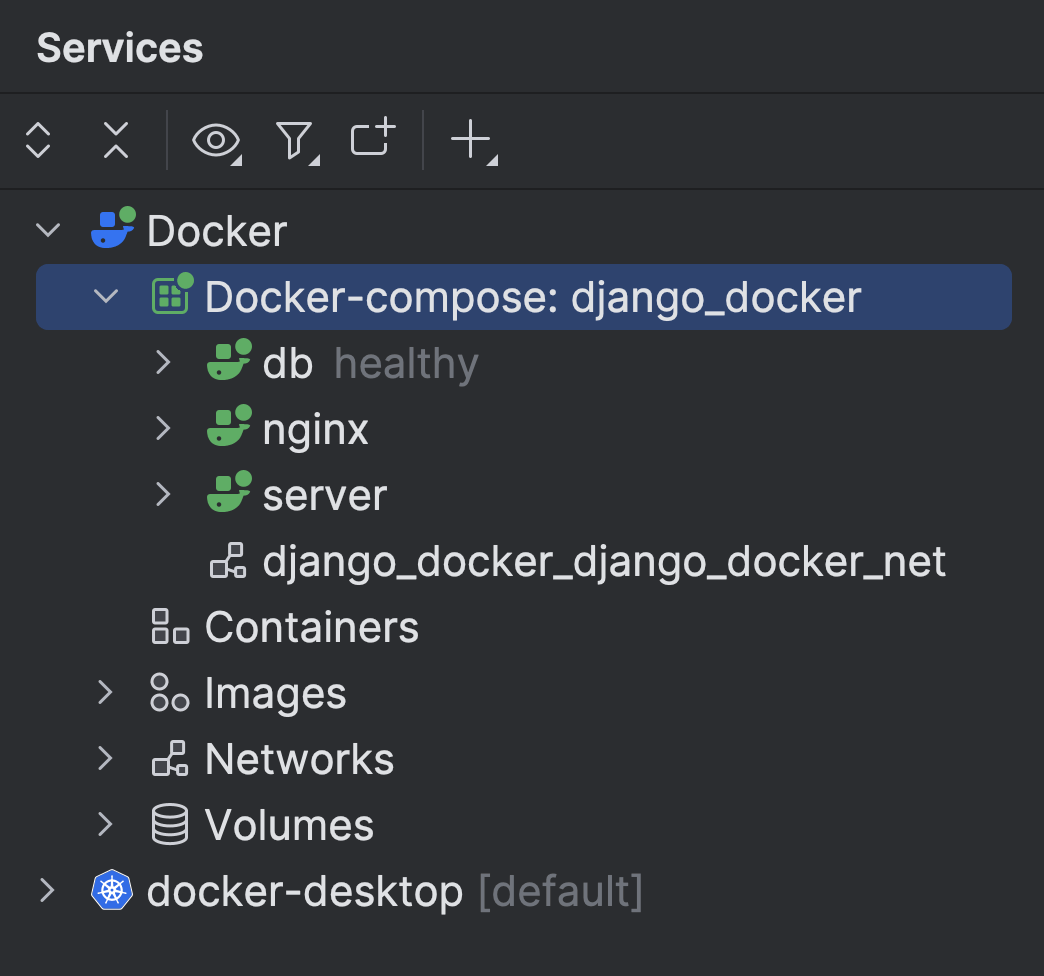The height and width of the screenshot is (976, 1044).
Task: Click the Open in New Tab icon
Action: (x=373, y=140)
